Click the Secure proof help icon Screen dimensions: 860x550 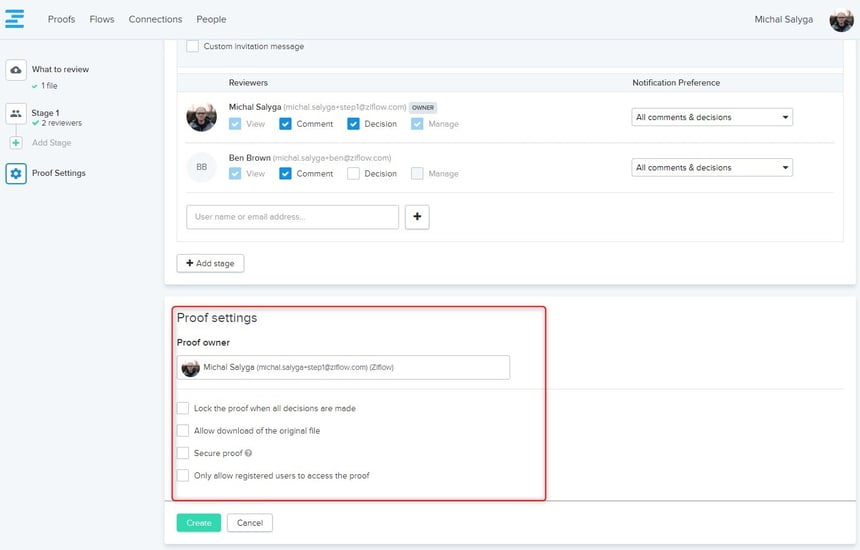tap(248, 453)
